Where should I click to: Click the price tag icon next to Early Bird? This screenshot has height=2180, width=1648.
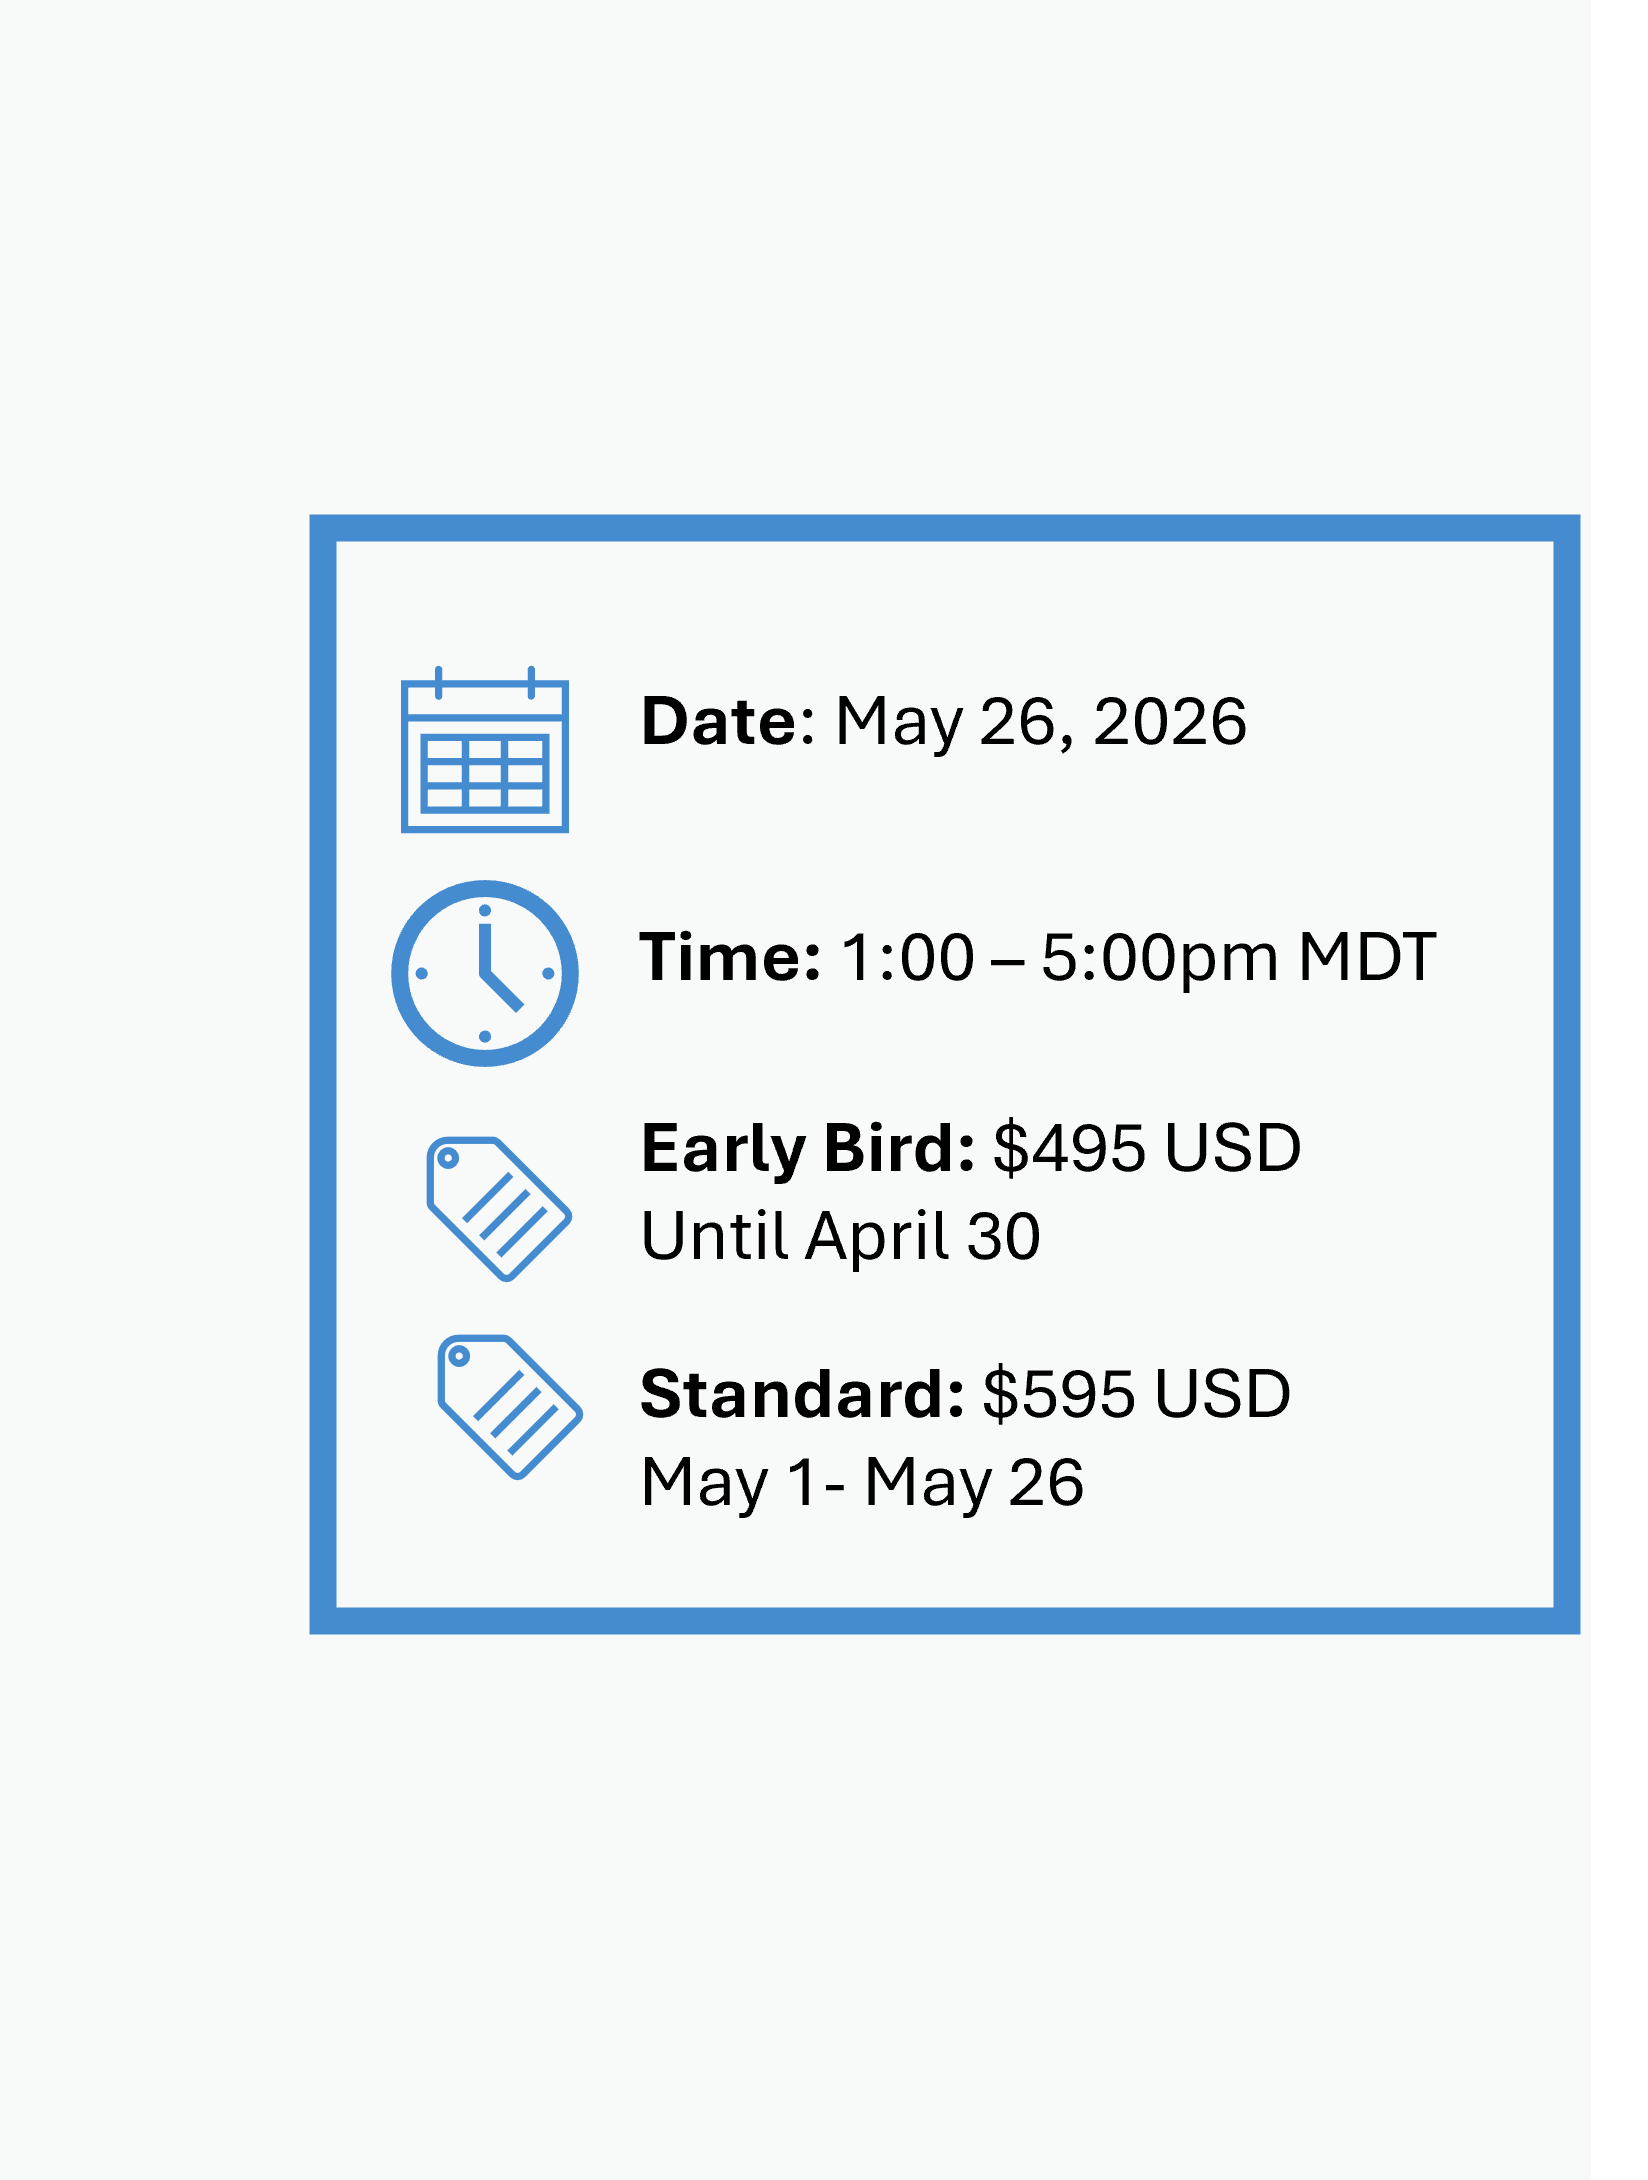pyautogui.click(x=499, y=1208)
